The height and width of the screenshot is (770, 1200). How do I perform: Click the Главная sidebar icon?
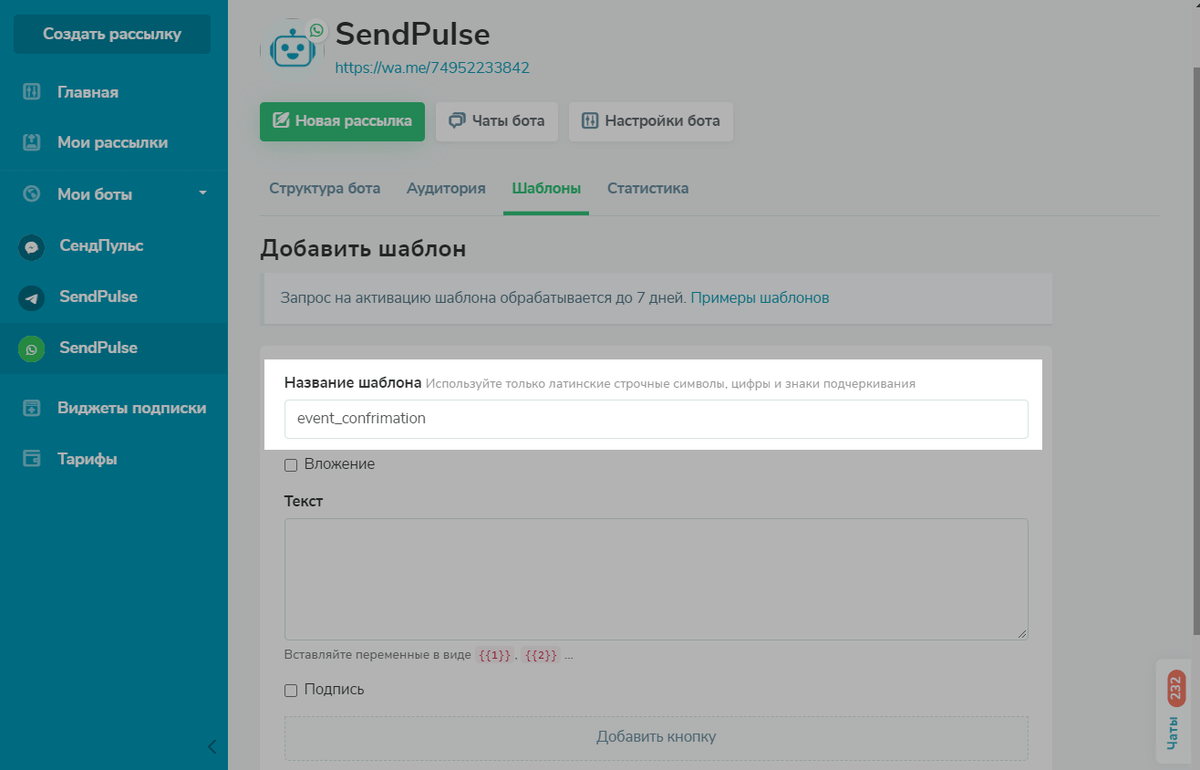tap(32, 92)
